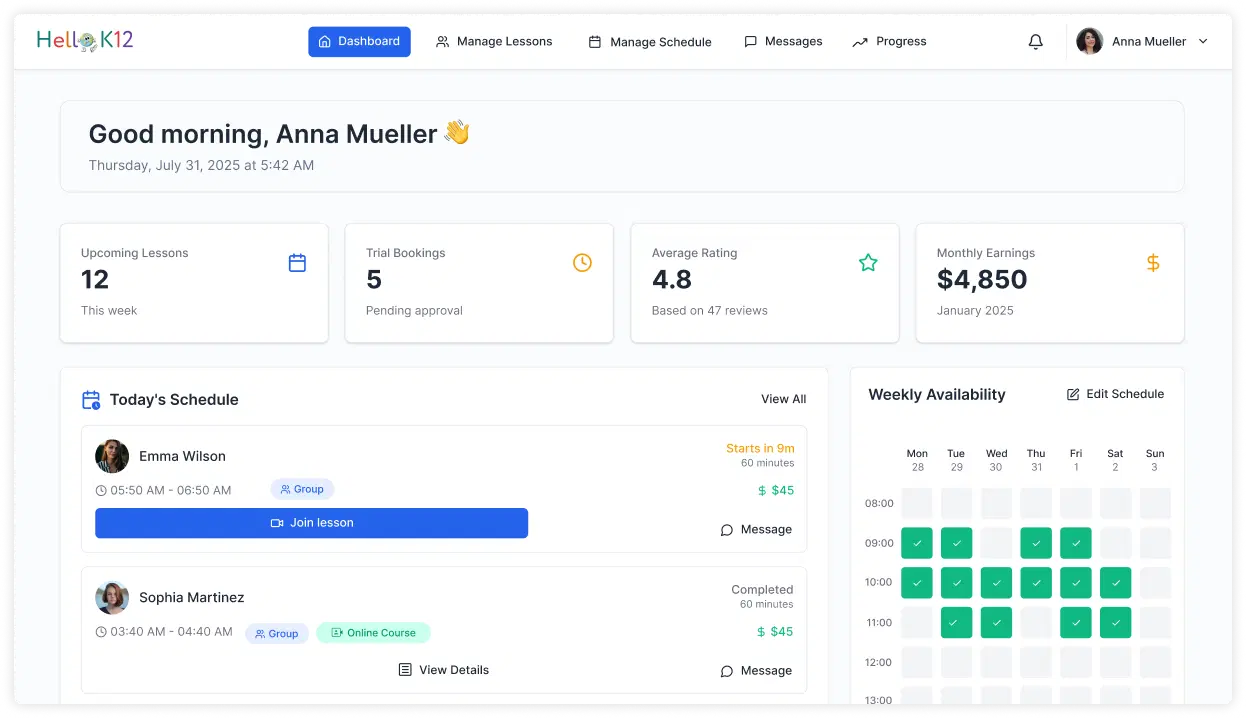1246x718 pixels.
Task: Go to the Dashboard tab
Action: click(x=359, y=41)
